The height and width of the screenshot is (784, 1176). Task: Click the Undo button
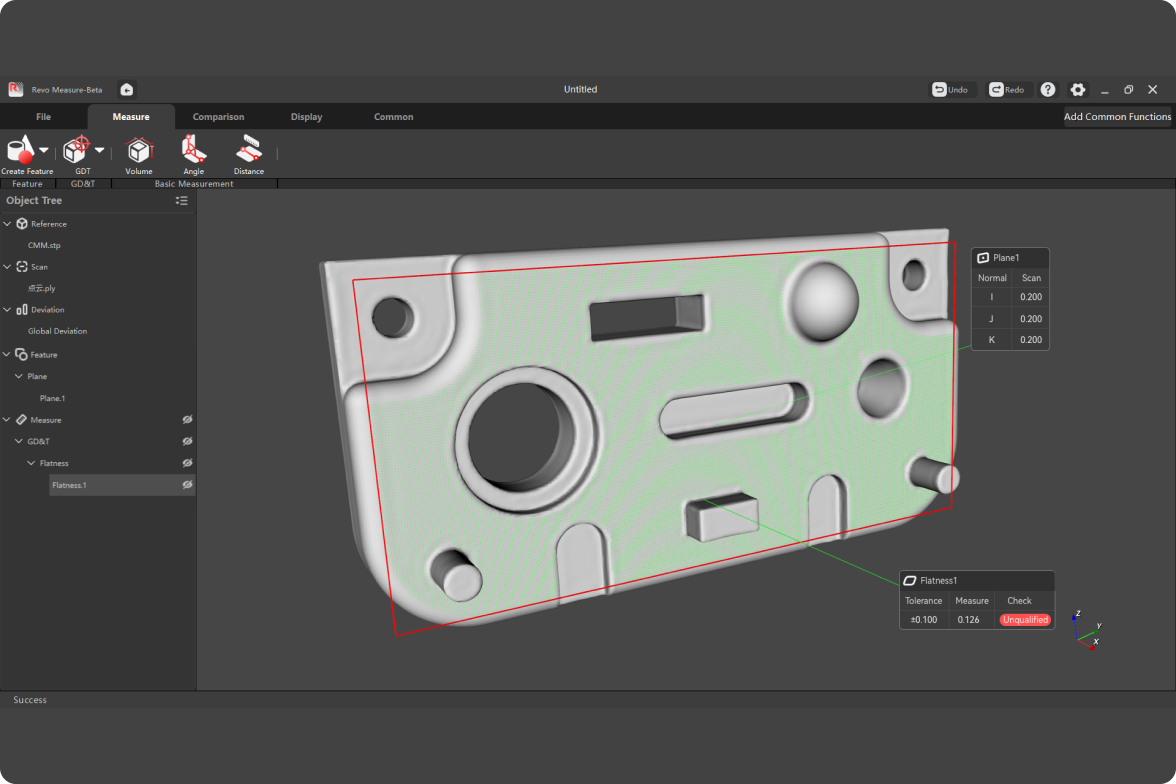[950, 90]
